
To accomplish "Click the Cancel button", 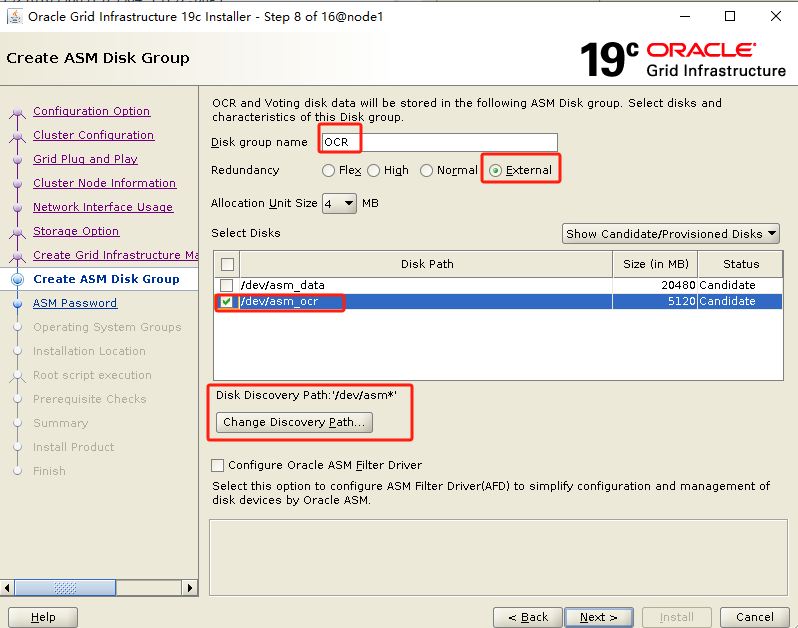I will [x=755, y=617].
